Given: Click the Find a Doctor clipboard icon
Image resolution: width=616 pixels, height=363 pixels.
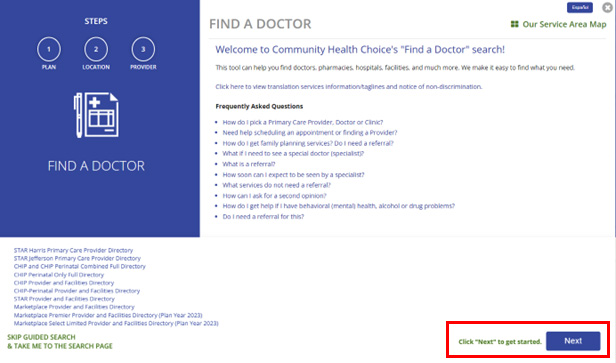Looking at the screenshot, I should (x=96, y=115).
